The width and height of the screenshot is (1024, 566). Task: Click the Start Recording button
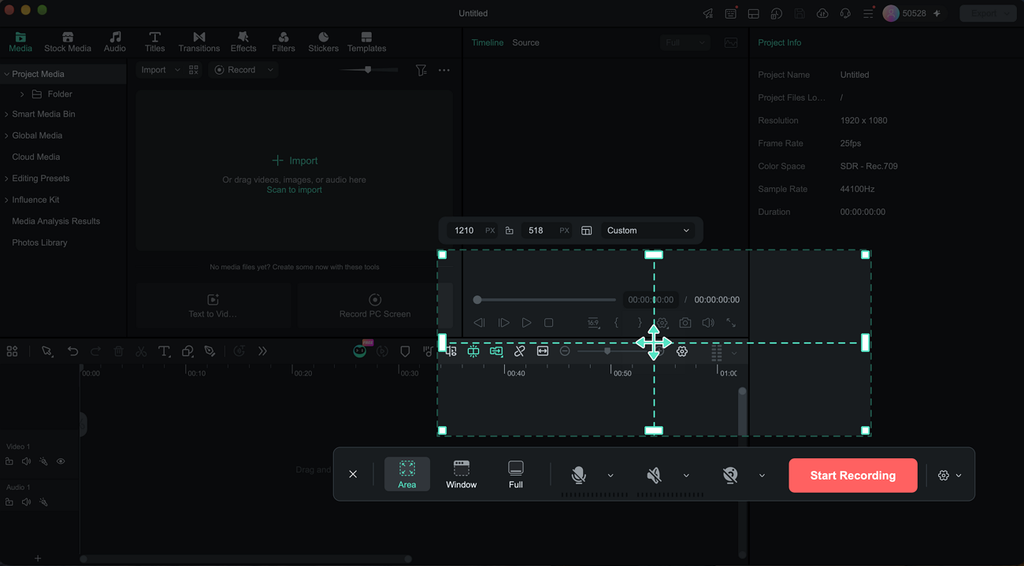tap(853, 475)
